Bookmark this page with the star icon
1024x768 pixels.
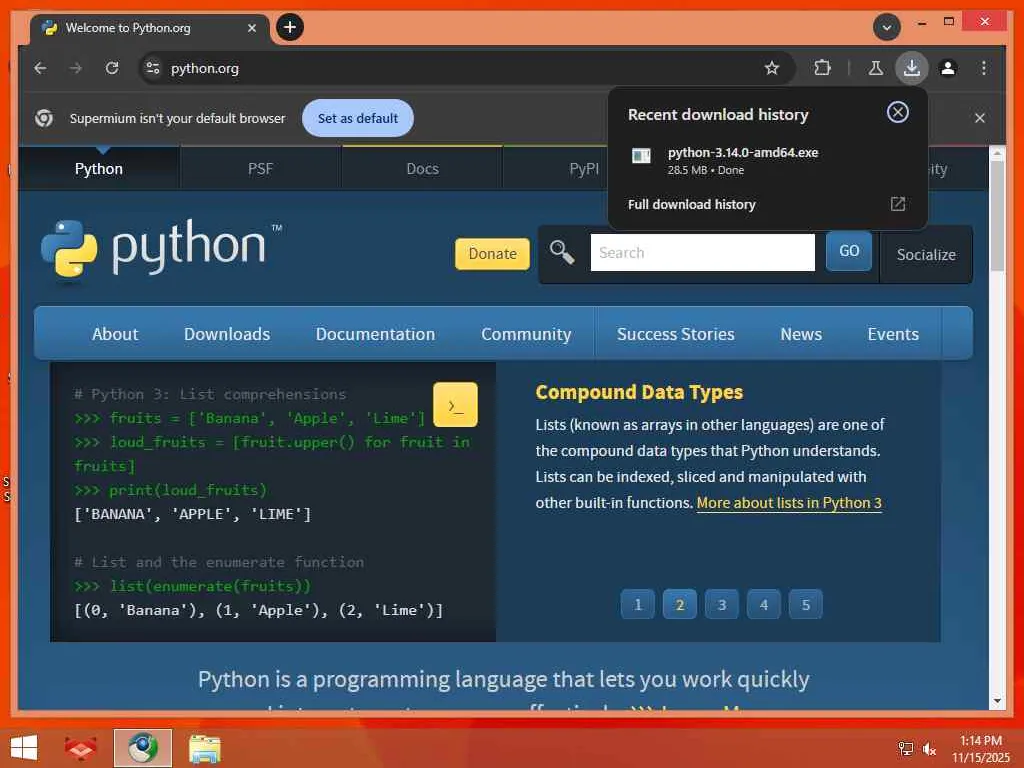point(772,68)
